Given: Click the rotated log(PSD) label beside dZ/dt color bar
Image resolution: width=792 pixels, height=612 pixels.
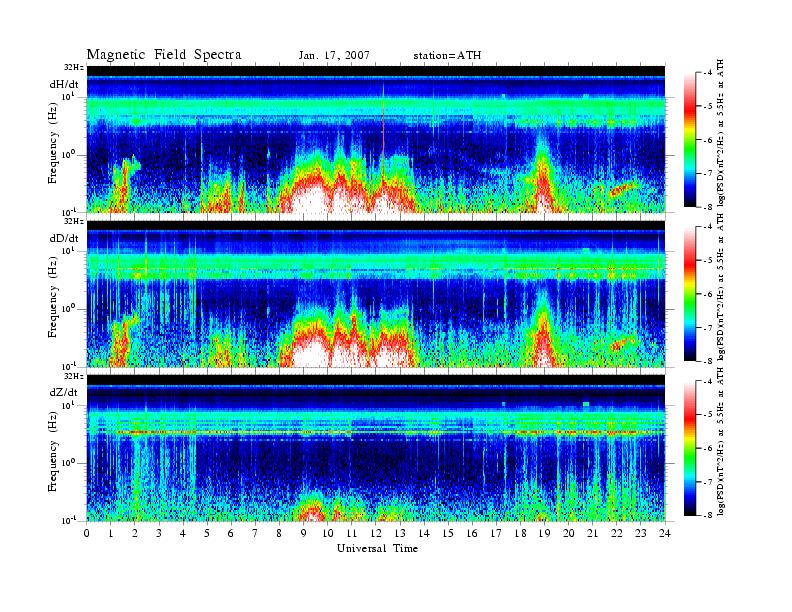Looking at the screenshot, I should (x=721, y=441).
